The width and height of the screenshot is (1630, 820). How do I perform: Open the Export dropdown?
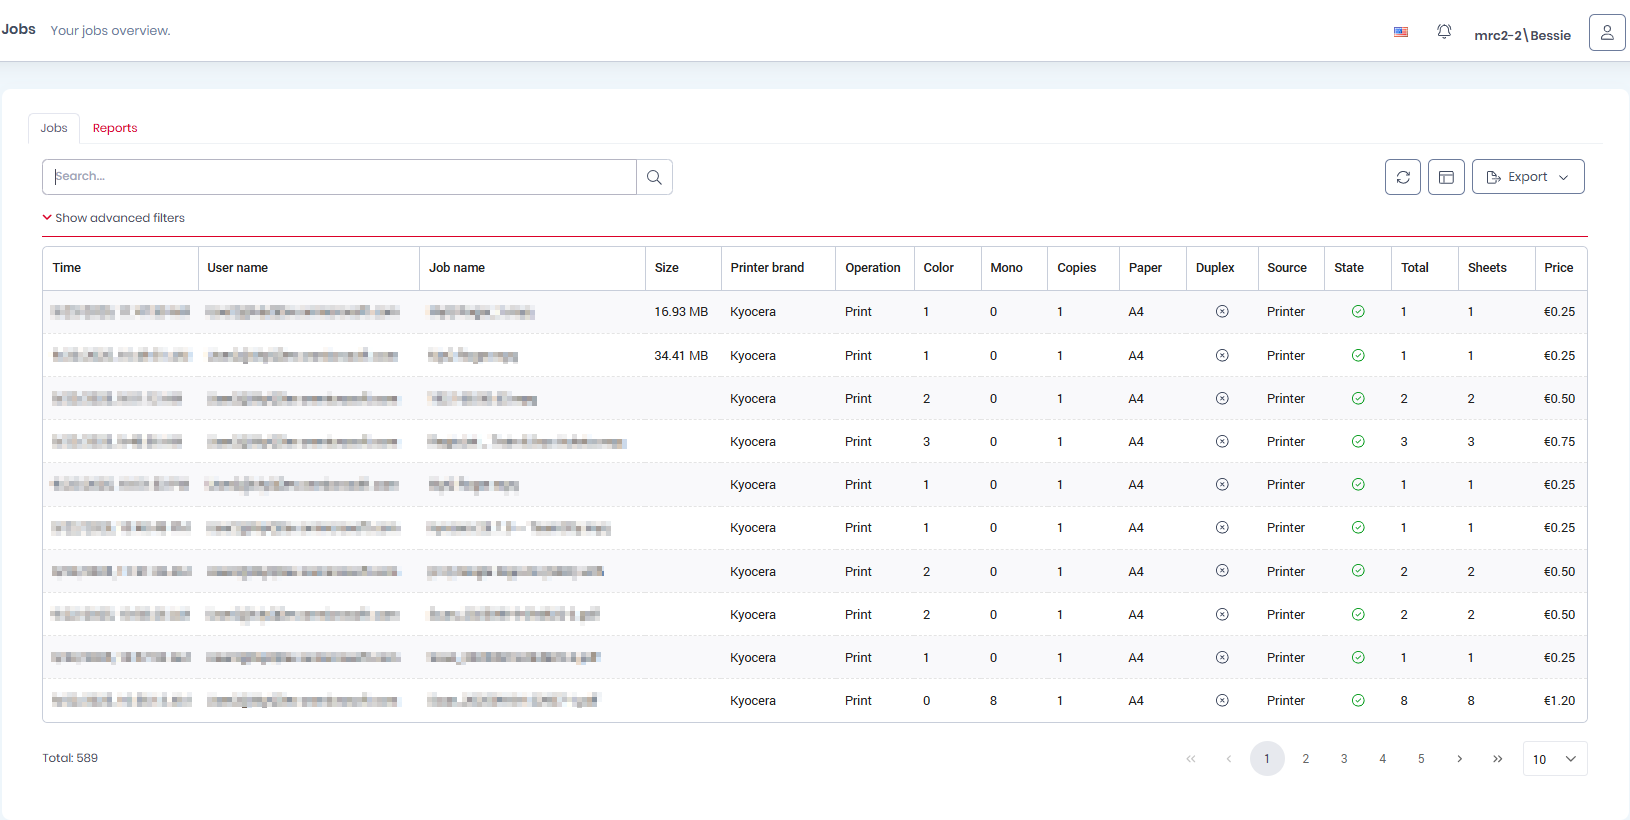(1527, 177)
